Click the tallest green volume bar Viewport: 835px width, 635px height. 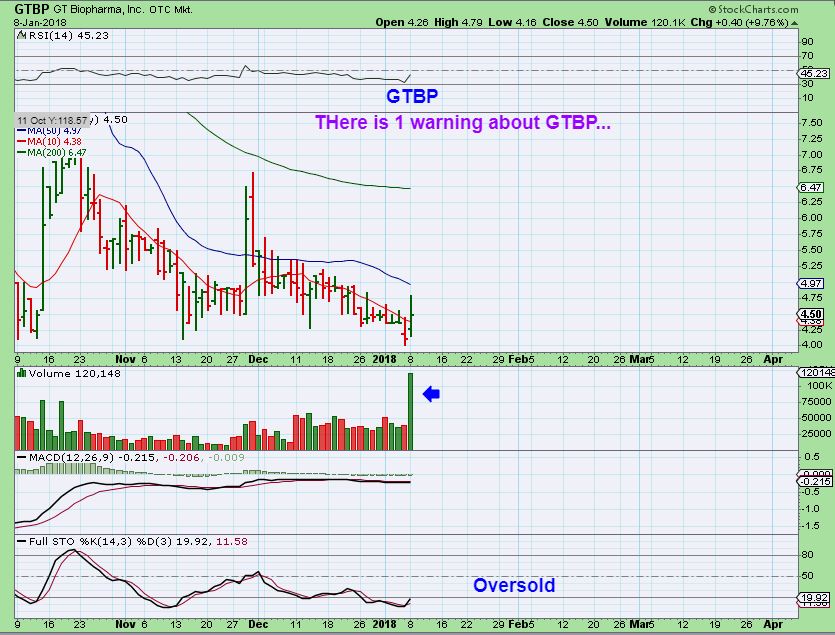pyautogui.click(x=410, y=411)
